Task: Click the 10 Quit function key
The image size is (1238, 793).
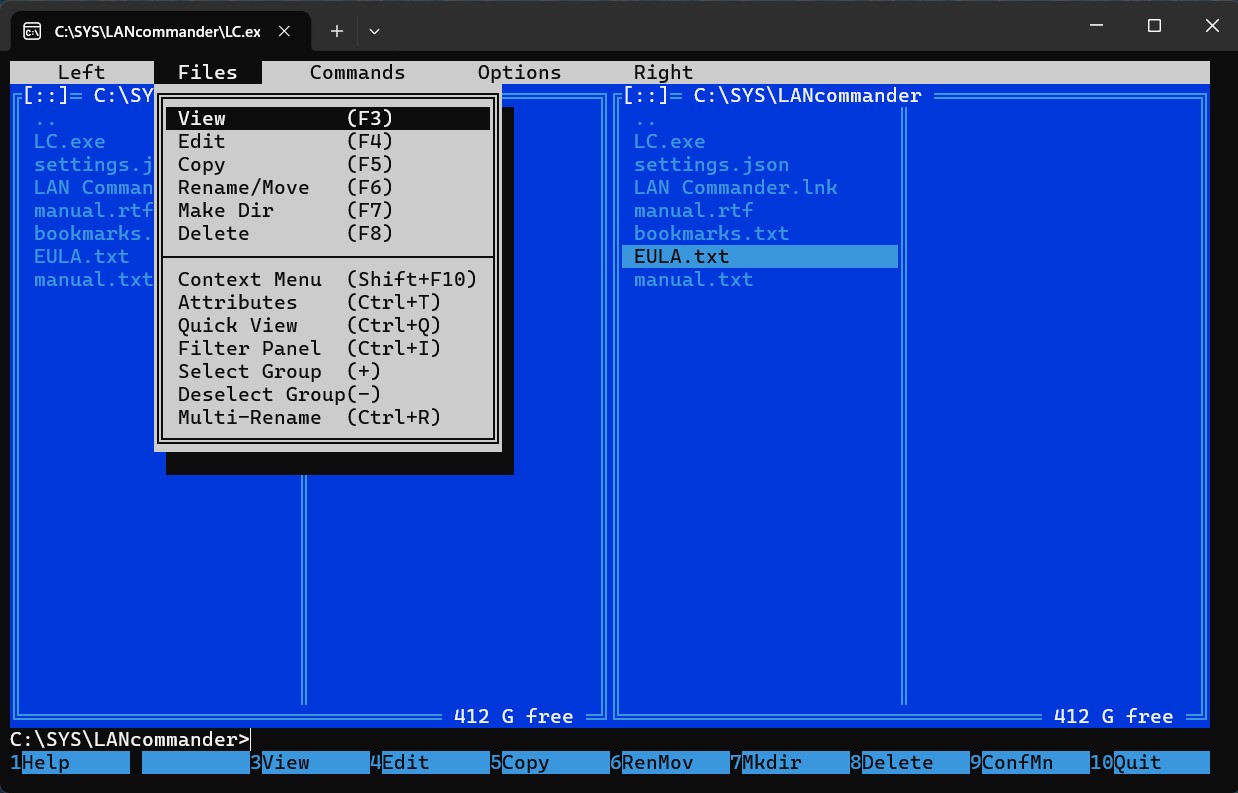Action: (1150, 762)
